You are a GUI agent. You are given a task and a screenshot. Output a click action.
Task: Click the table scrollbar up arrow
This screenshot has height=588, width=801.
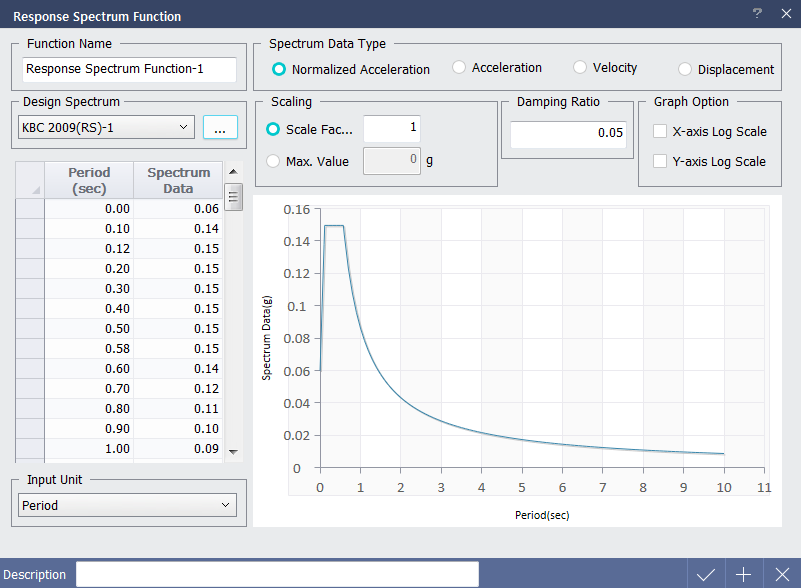pos(233,170)
